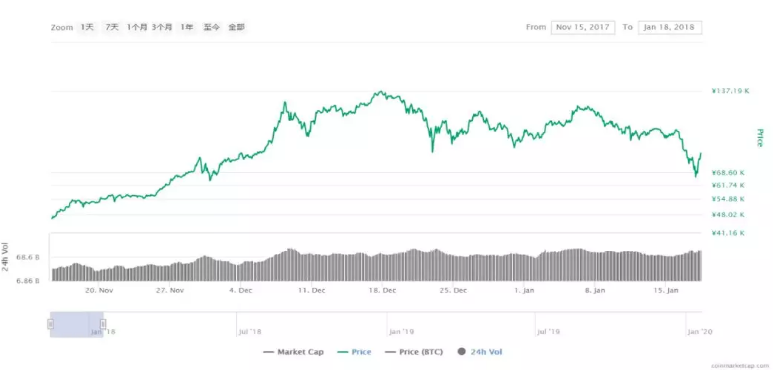Jump navigator to Jul '18
The width and height of the screenshot is (773, 378).
pos(249,332)
